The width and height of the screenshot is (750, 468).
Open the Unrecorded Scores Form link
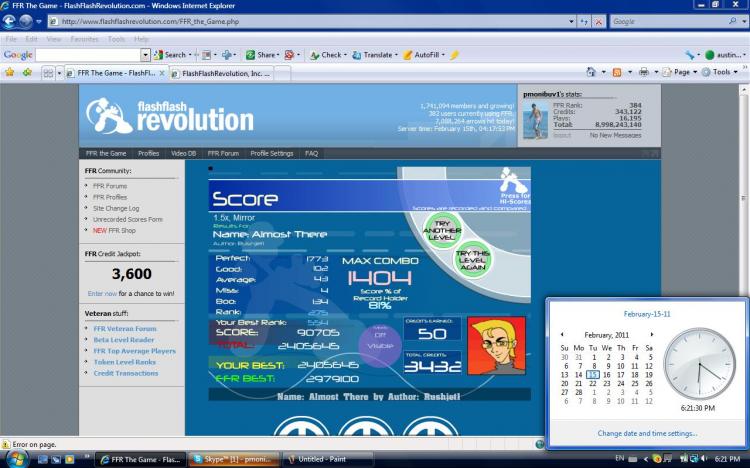pos(128,220)
